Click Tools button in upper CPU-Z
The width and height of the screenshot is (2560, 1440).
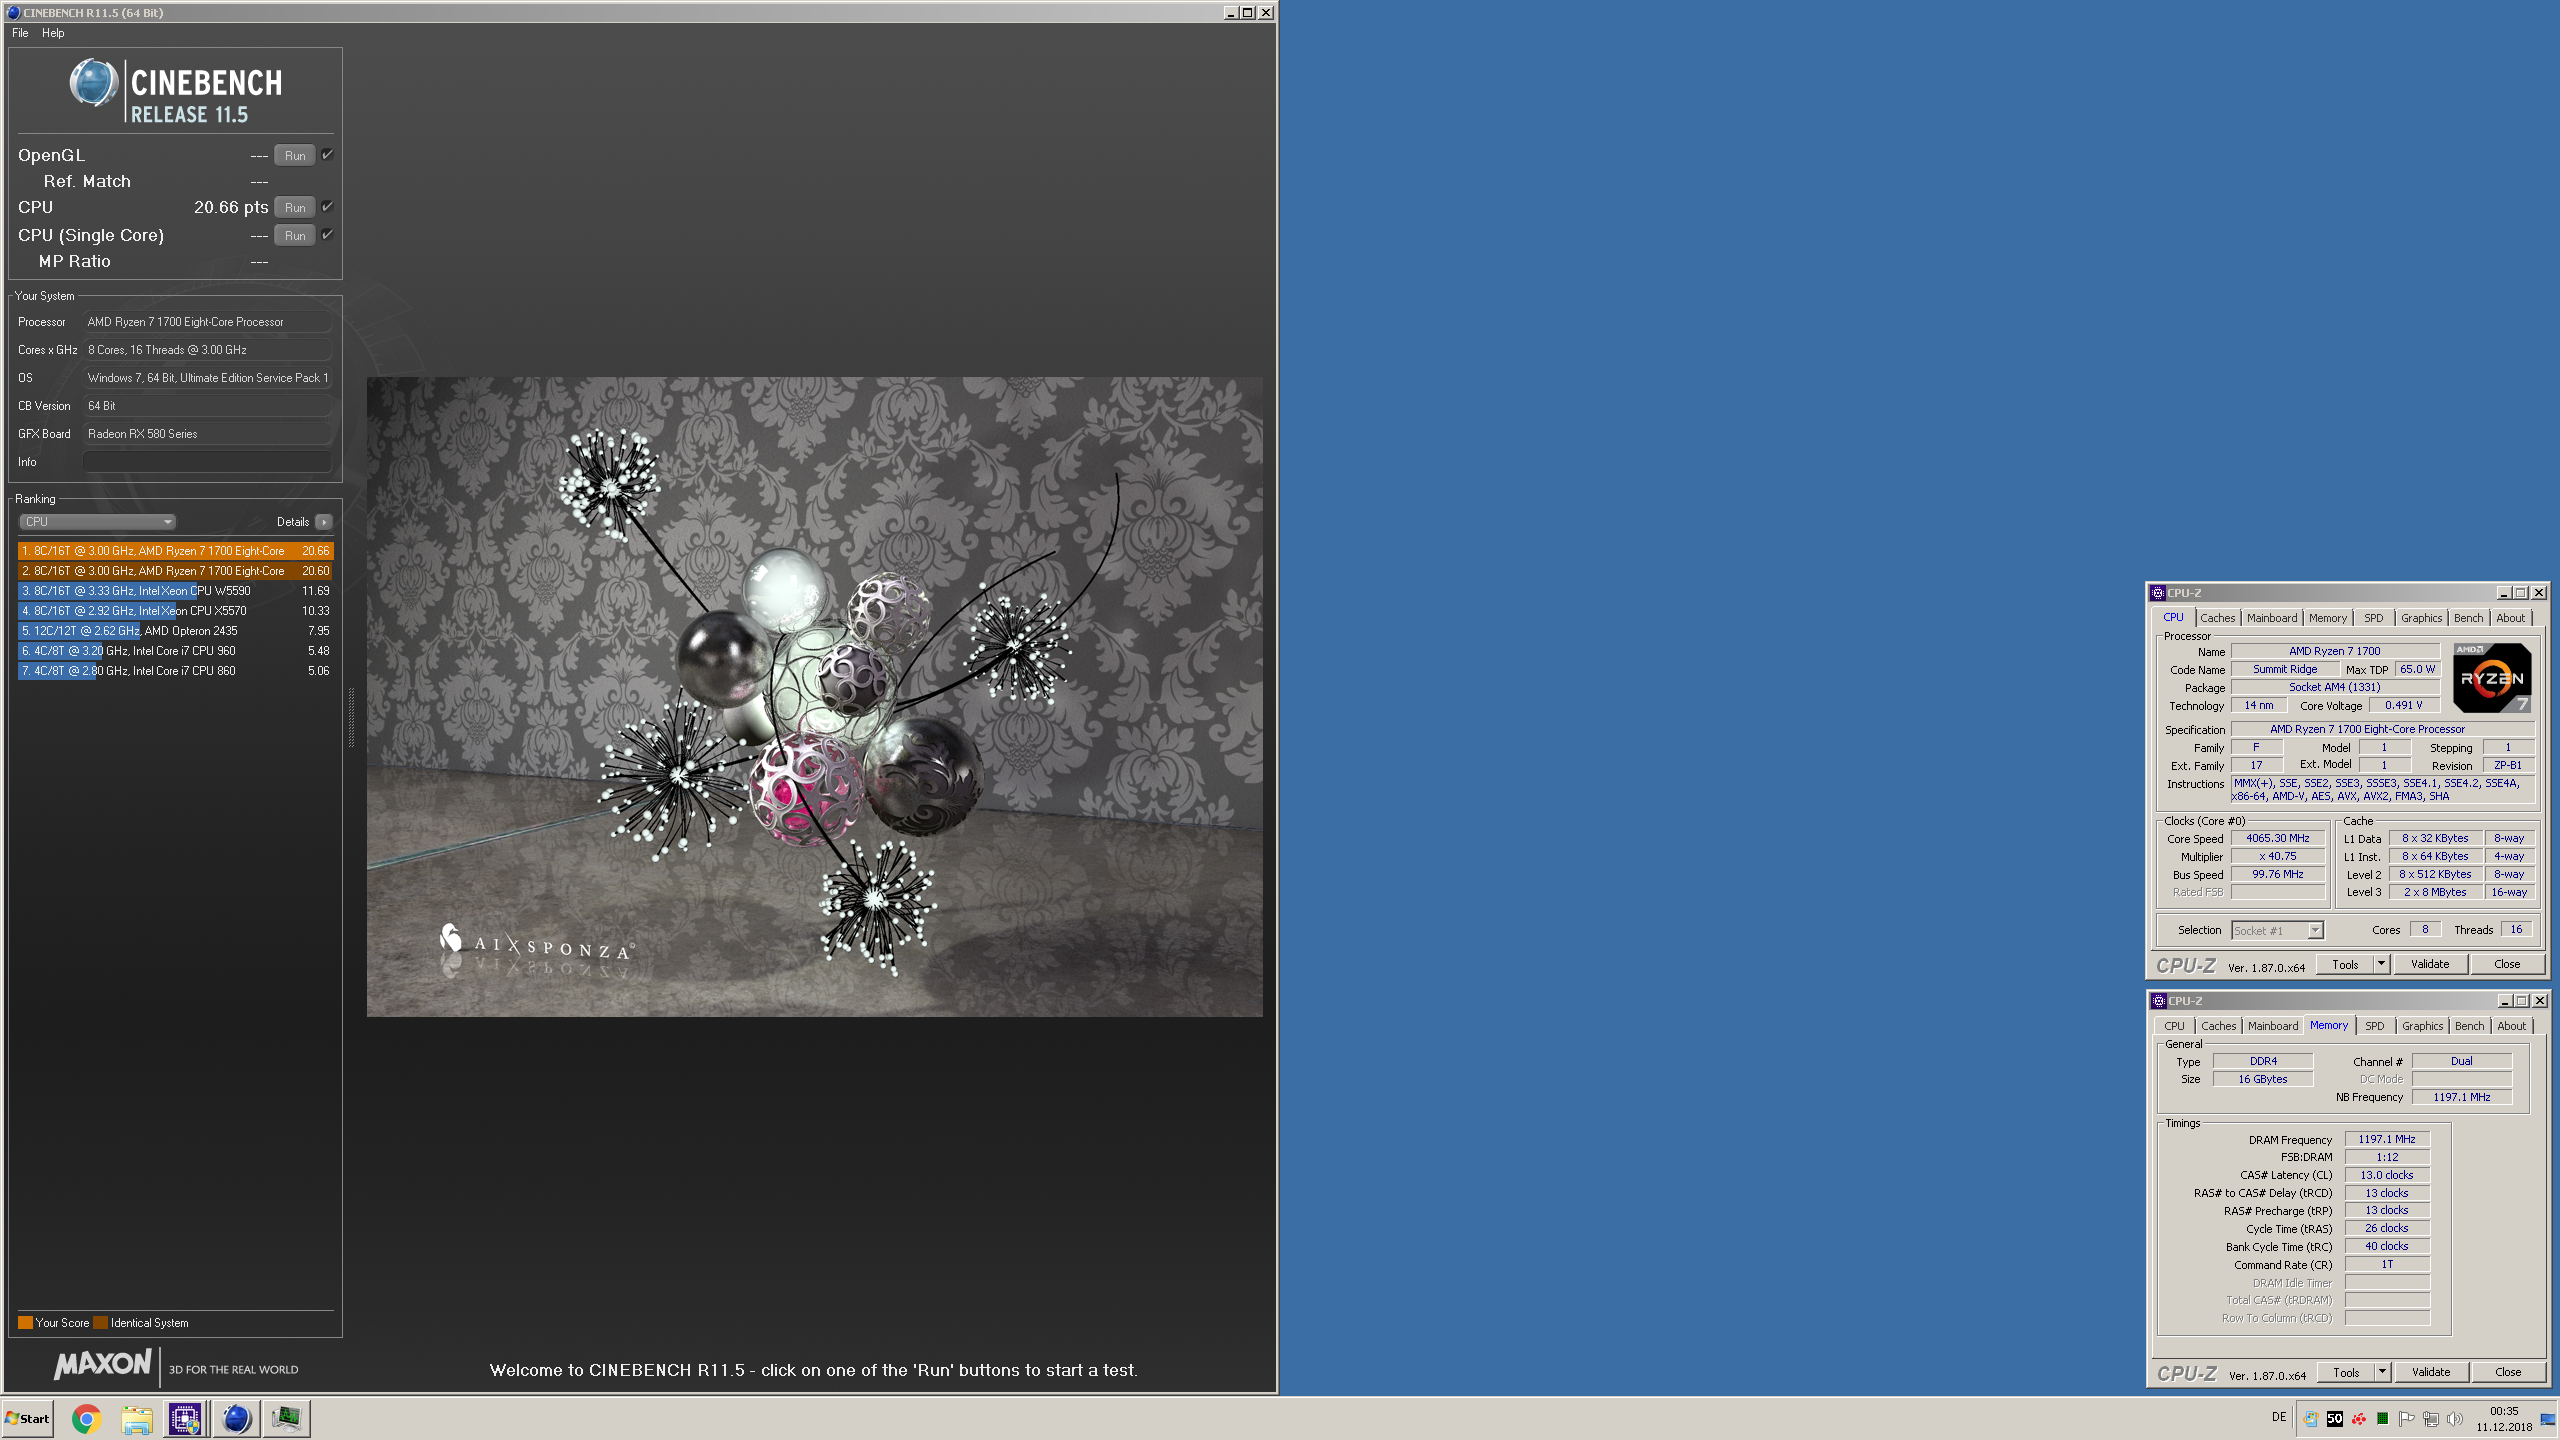[2345, 964]
